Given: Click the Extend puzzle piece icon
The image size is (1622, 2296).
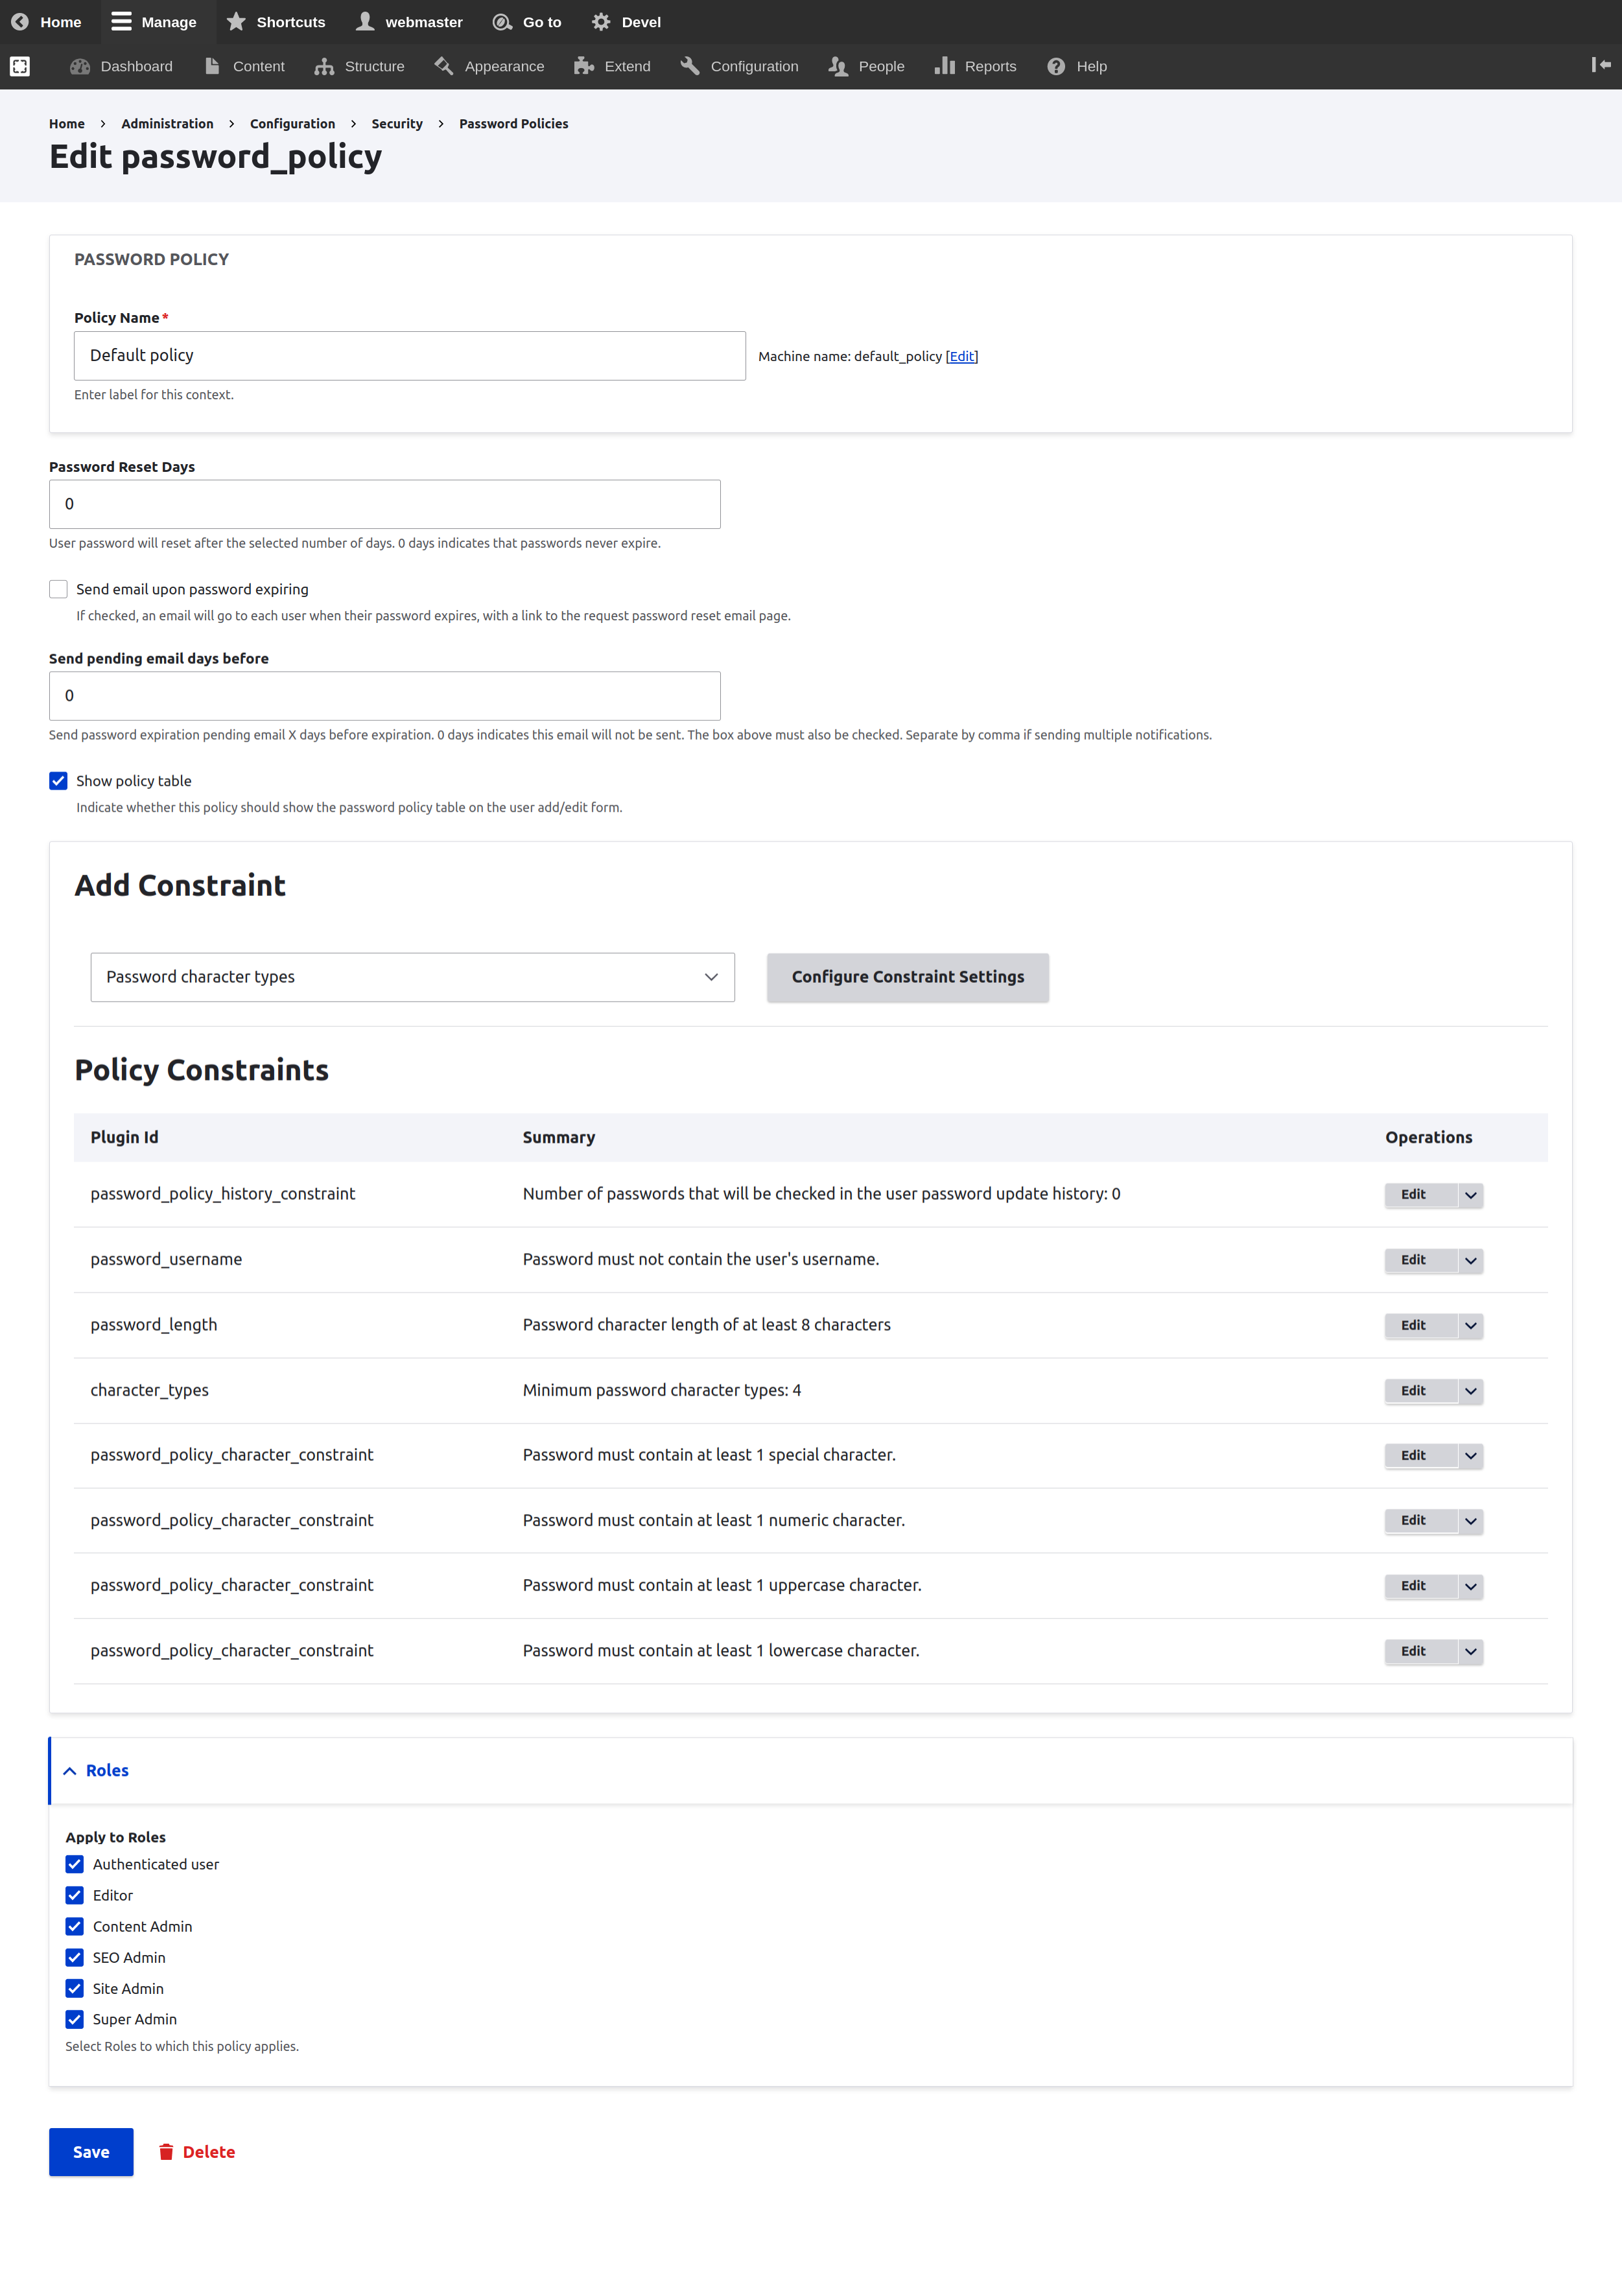Looking at the screenshot, I should (x=584, y=66).
